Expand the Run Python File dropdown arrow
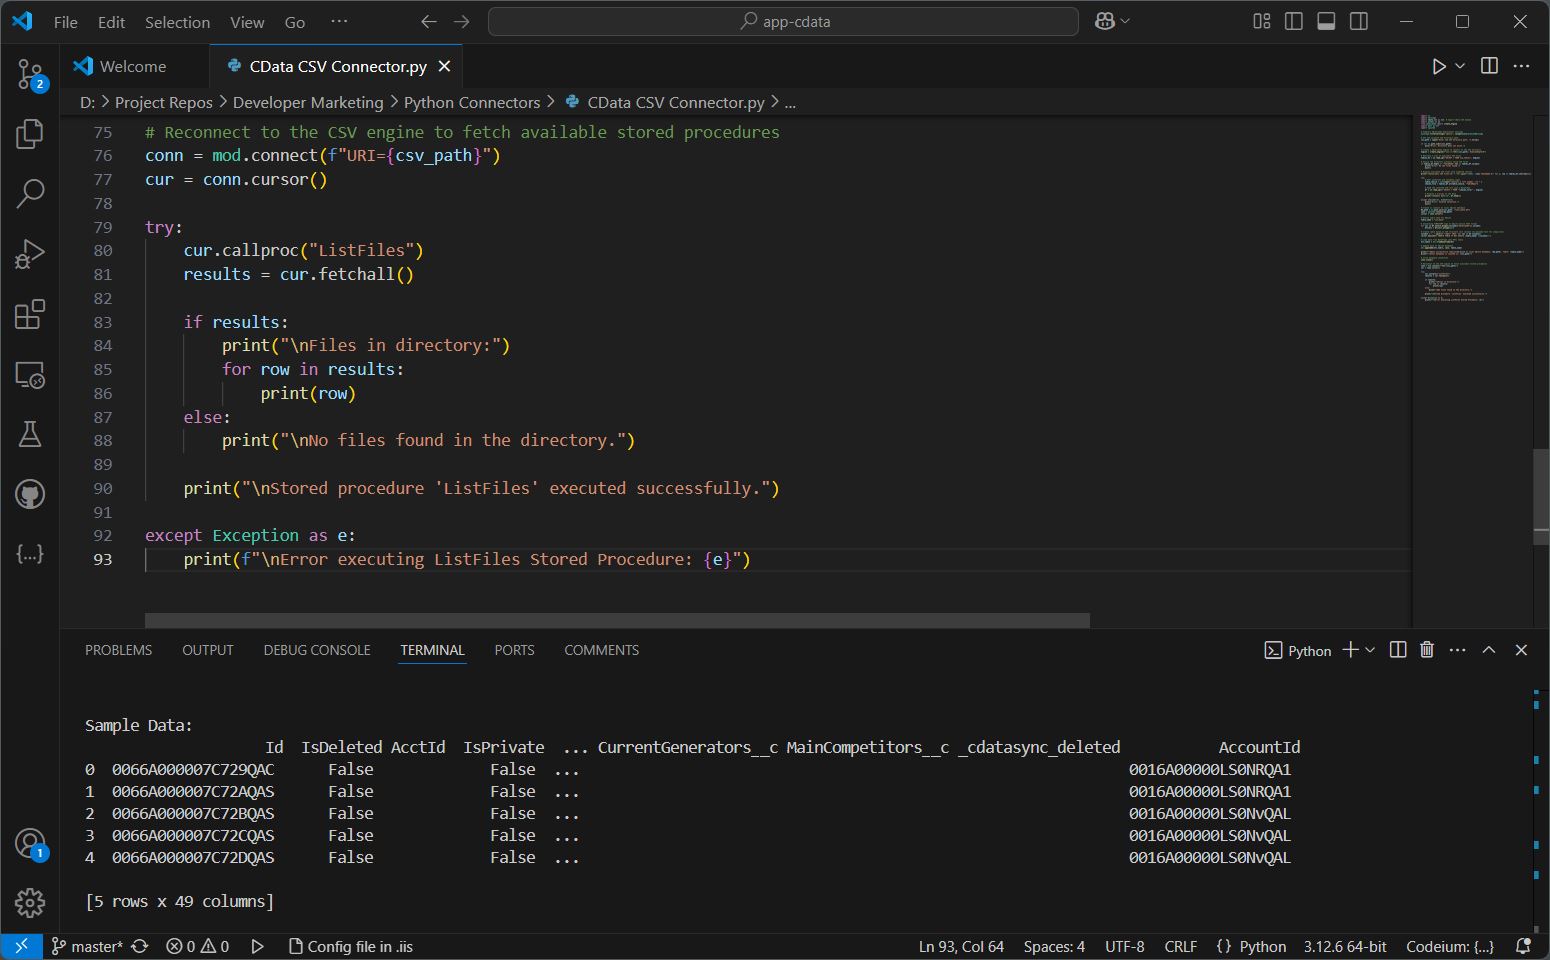 tap(1460, 66)
